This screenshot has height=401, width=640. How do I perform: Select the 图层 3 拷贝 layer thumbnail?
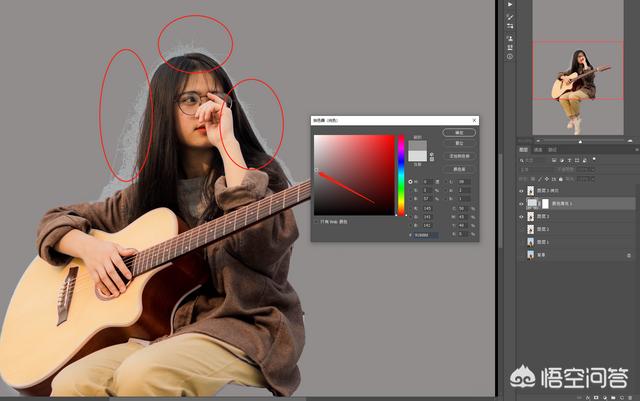pos(531,191)
